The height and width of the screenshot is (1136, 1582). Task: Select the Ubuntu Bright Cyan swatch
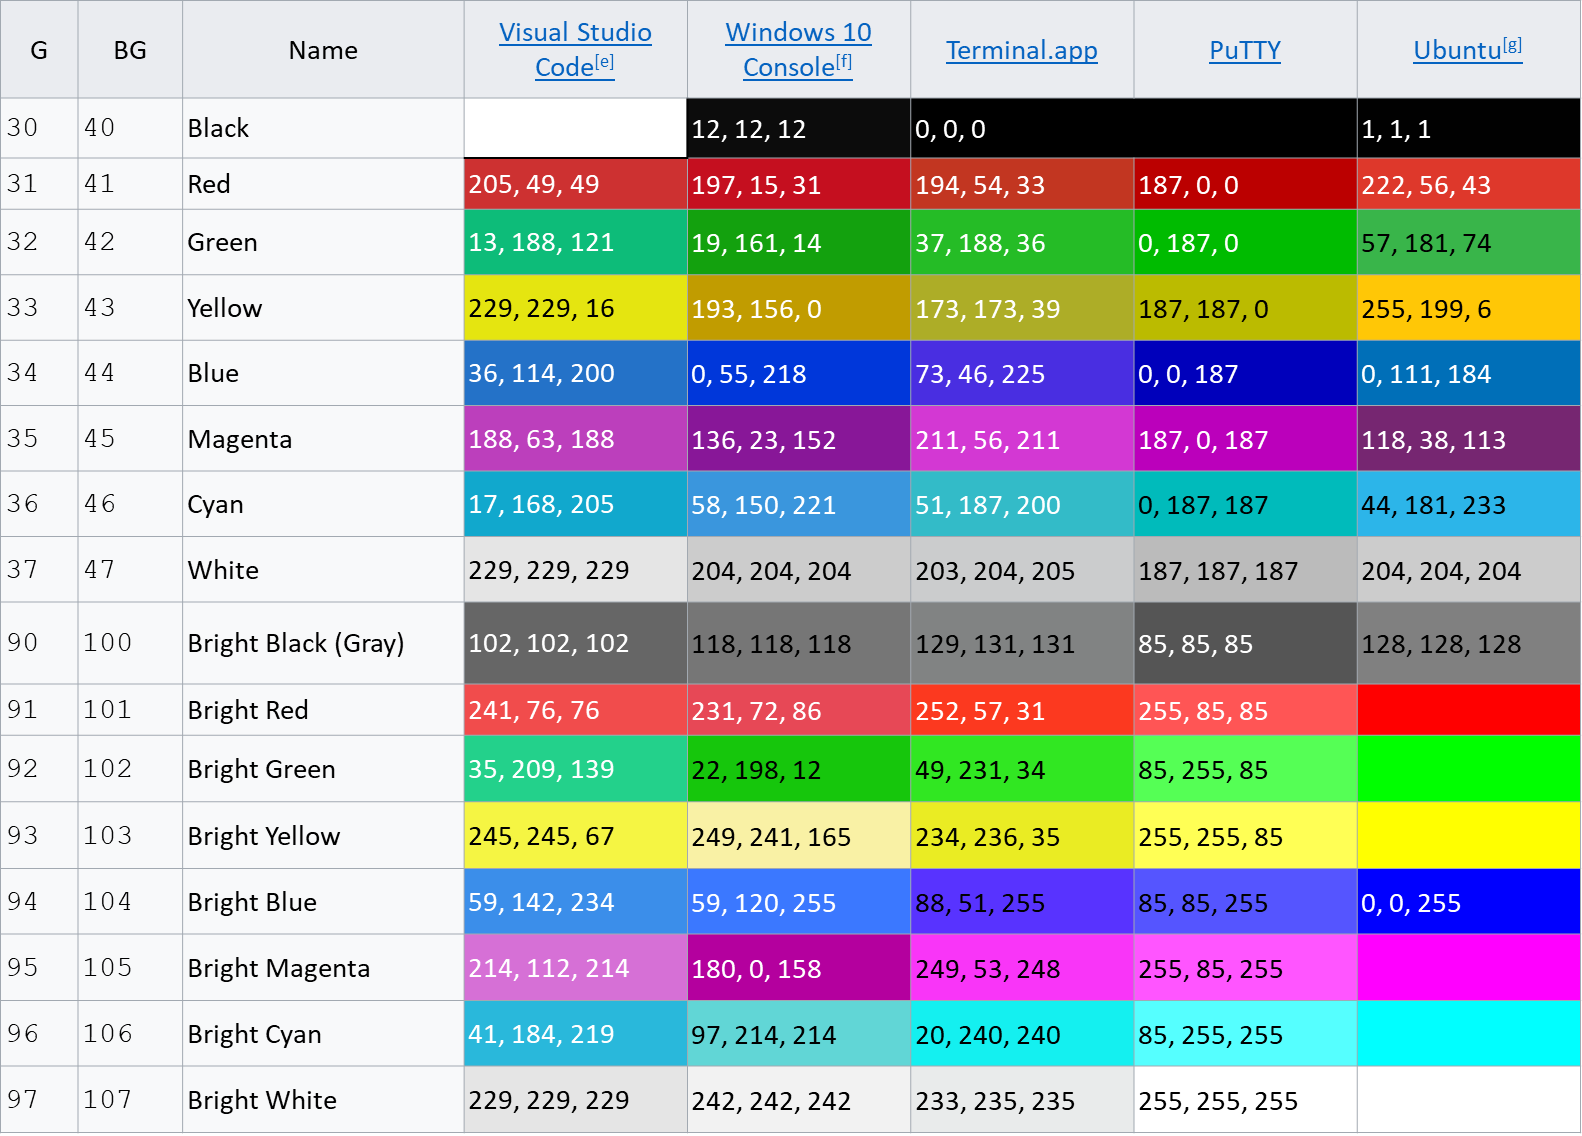(x=1468, y=1034)
